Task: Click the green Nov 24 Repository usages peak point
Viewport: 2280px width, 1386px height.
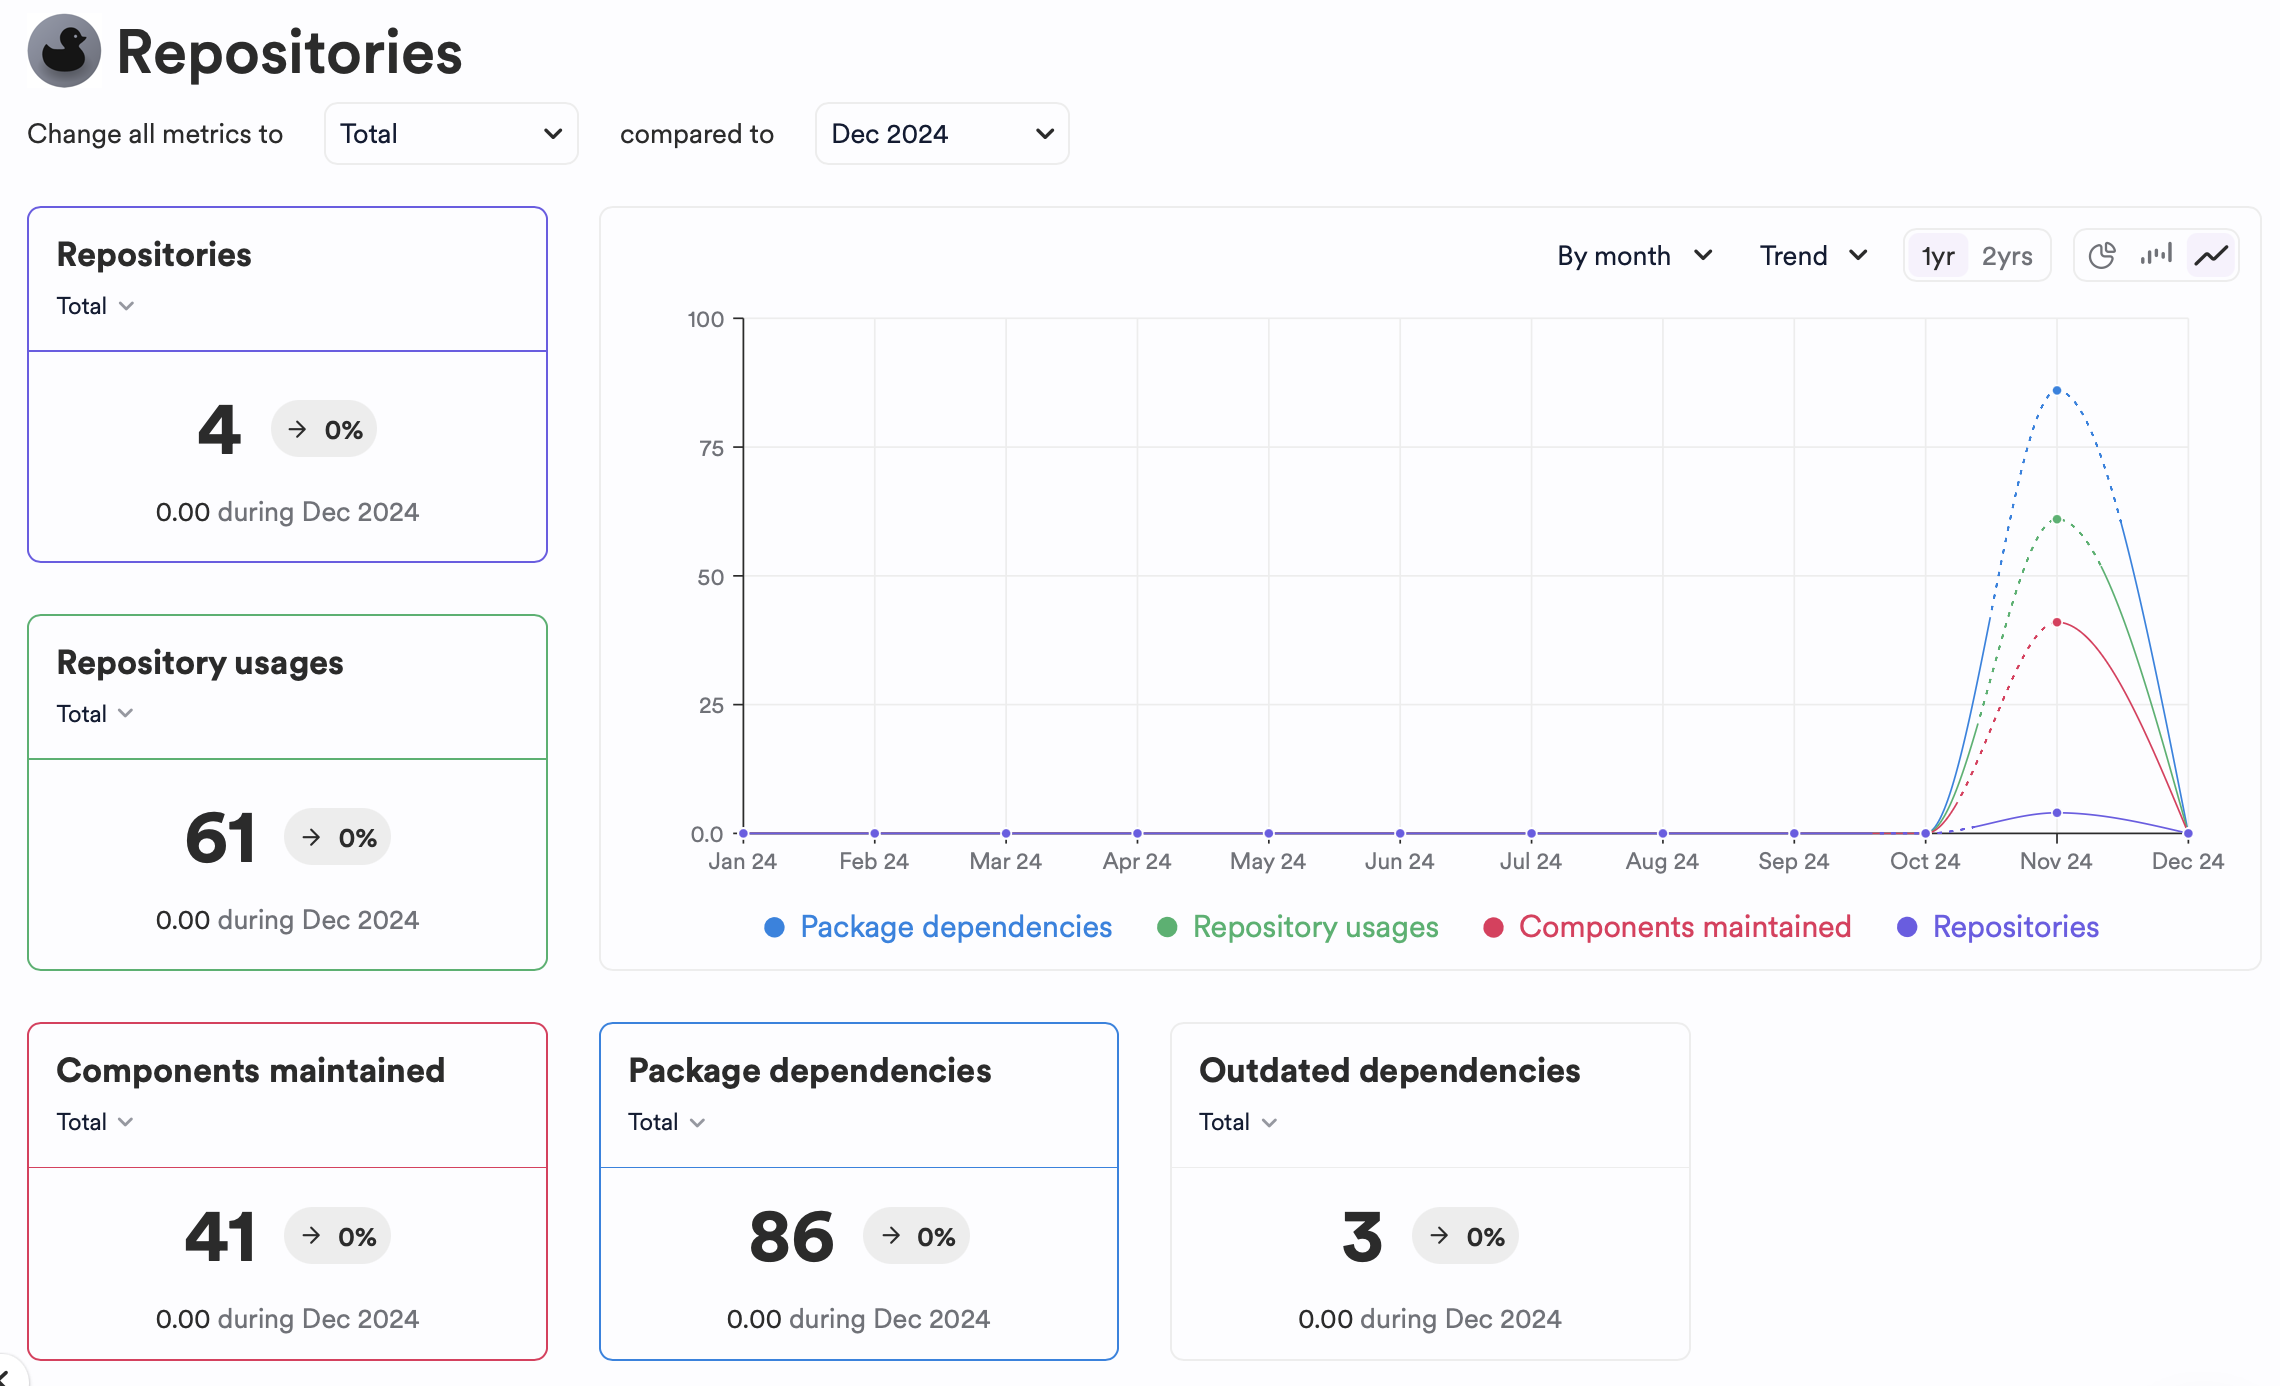Action: tap(2057, 519)
